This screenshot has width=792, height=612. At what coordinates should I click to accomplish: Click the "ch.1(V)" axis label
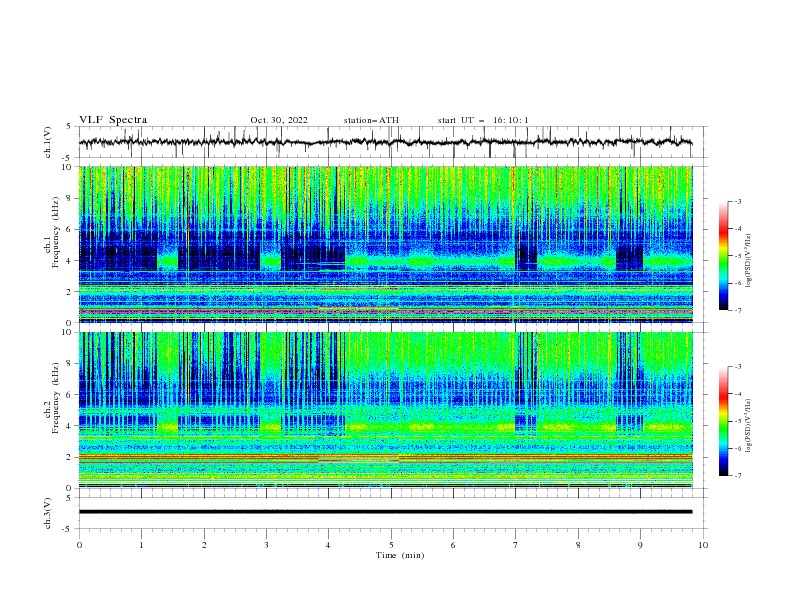48,142
